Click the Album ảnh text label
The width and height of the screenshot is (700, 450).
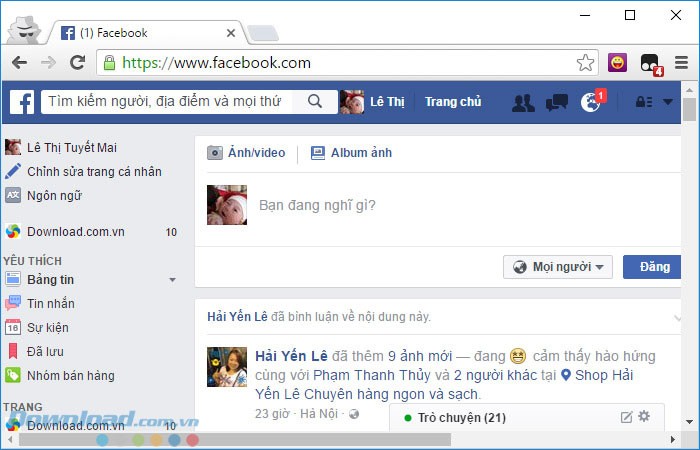click(361, 153)
